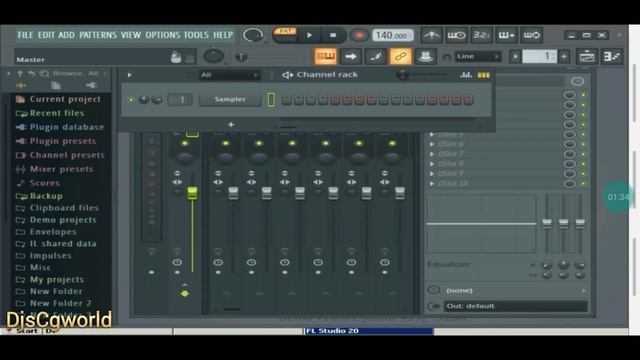Toggle the loop recording icon
Viewport: 640px width, 360px height.
point(531,36)
